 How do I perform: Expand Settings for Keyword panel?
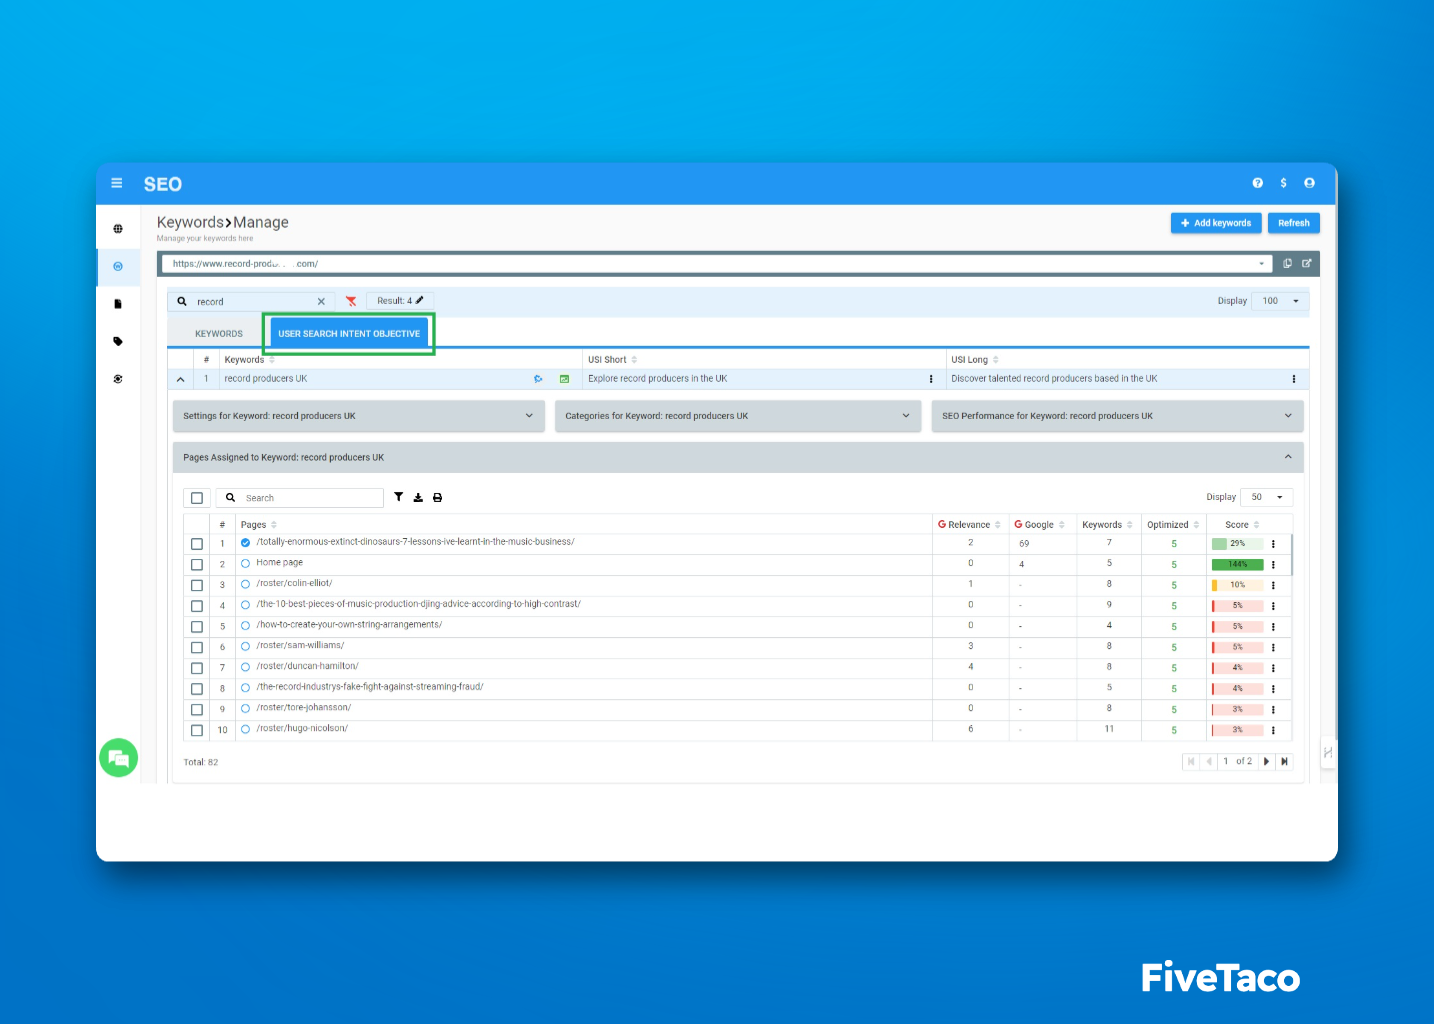pos(359,416)
